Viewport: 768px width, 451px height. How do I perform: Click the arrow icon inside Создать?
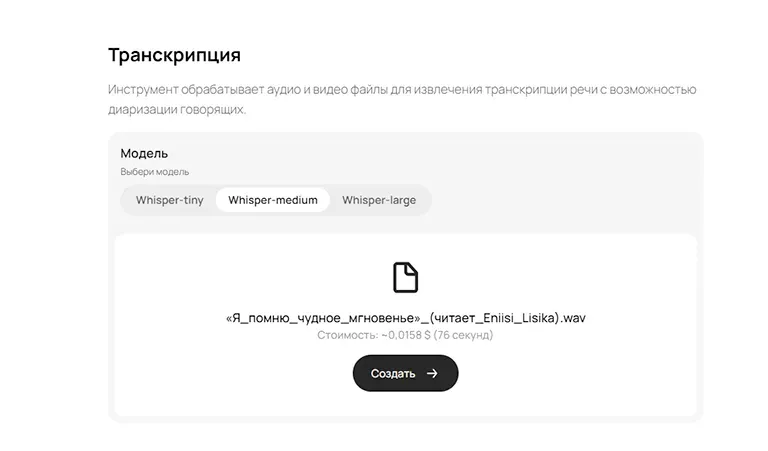432,373
